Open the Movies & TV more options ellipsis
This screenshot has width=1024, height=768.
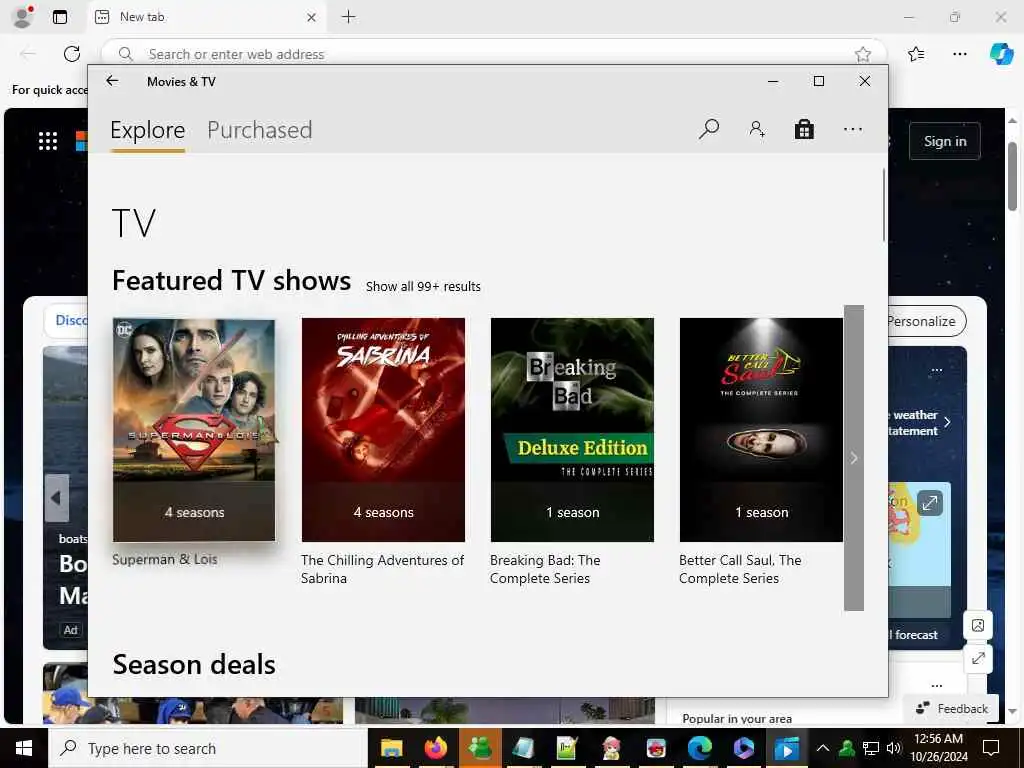[852, 129]
